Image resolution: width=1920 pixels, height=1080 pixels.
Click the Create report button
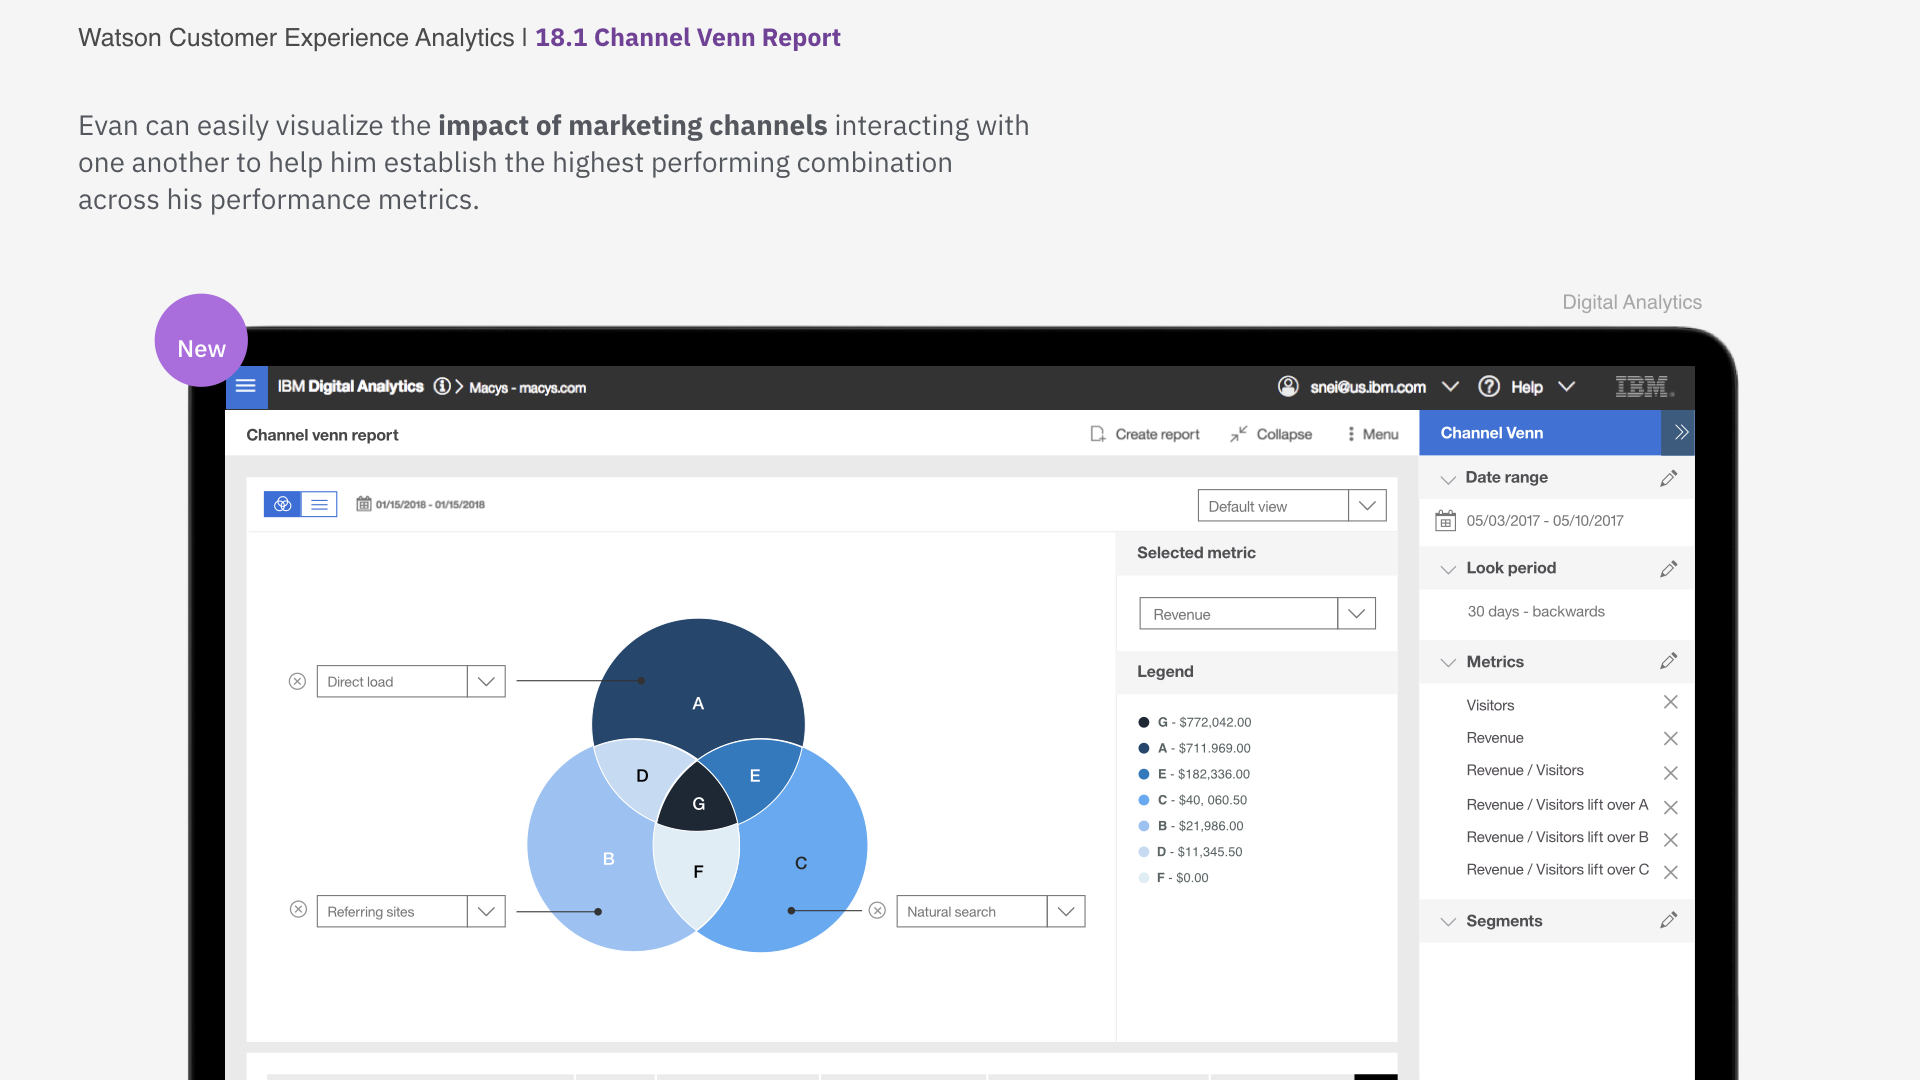click(x=1145, y=434)
